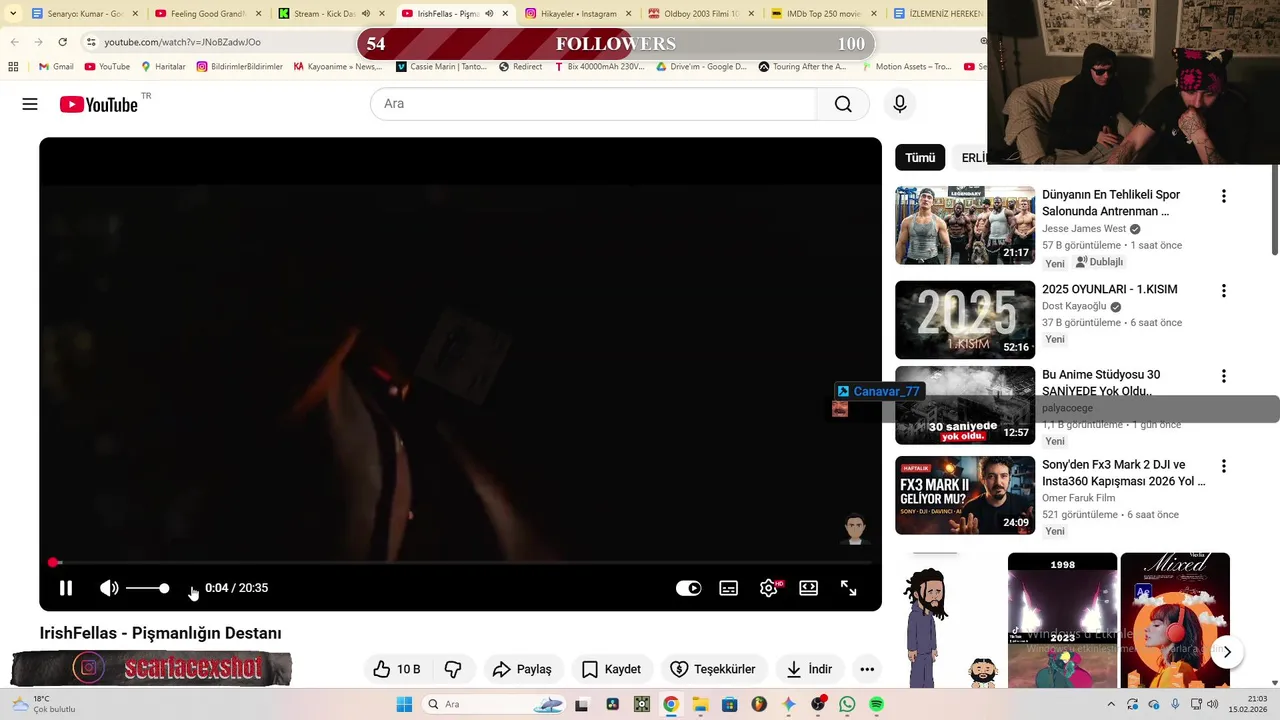Show hidden system tray icons
This screenshot has height=720, width=1280.
pos(1111,704)
